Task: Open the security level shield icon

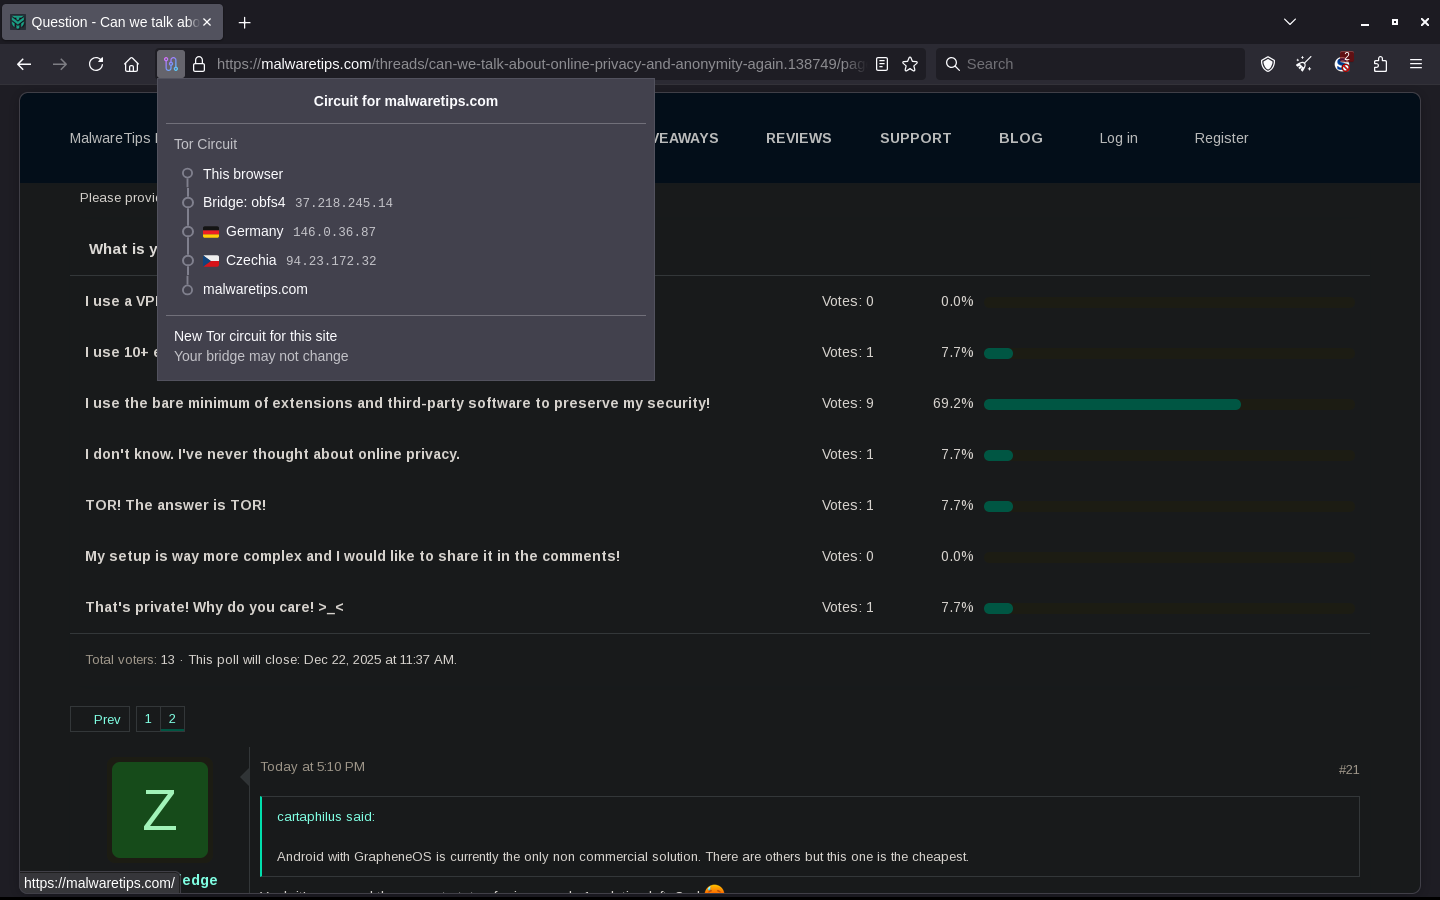Action: [x=1268, y=64]
